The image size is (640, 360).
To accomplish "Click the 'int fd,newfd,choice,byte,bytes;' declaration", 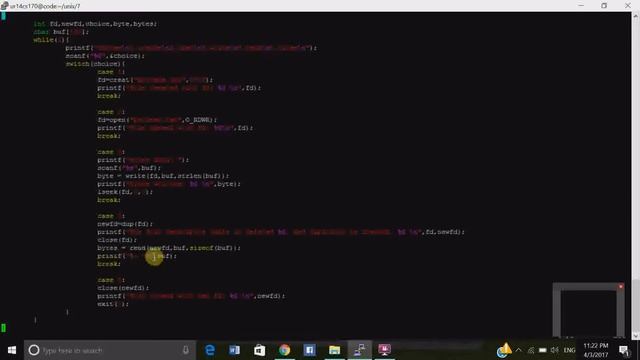I will [95, 24].
